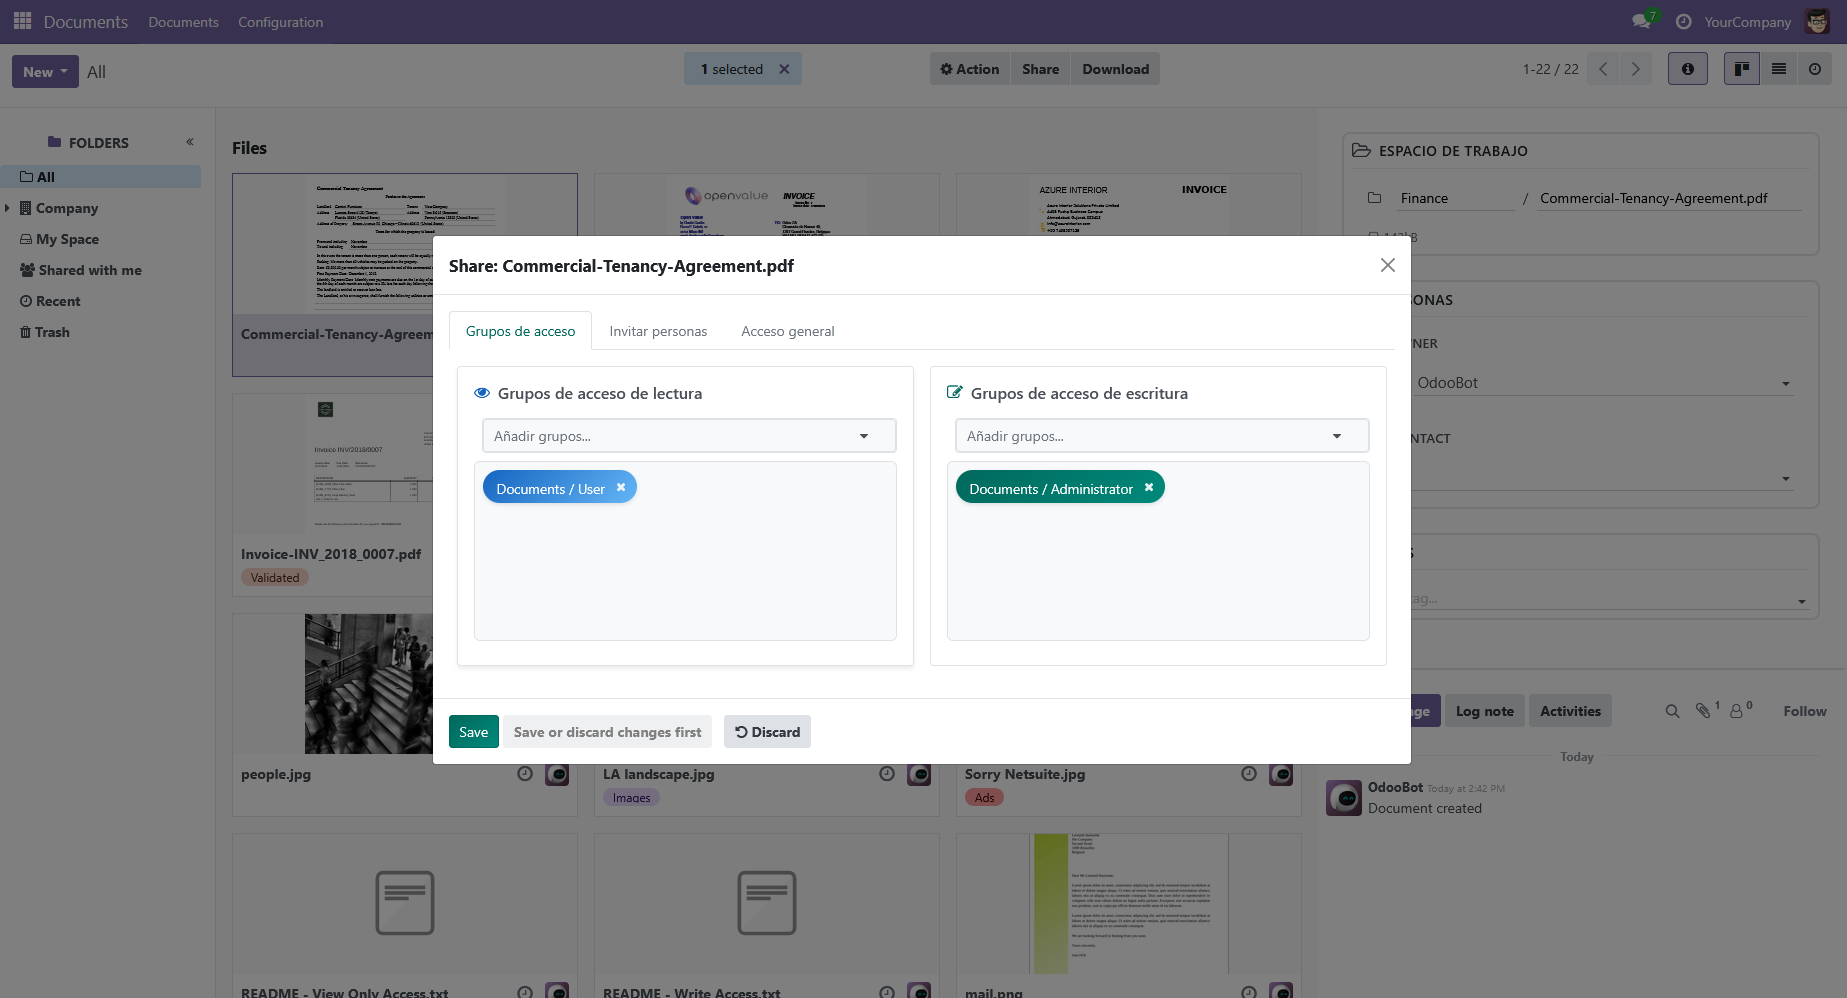Viewport: 1847px width, 998px height.
Task: Remove Documents / Administrator write group tag
Action: tap(1149, 488)
